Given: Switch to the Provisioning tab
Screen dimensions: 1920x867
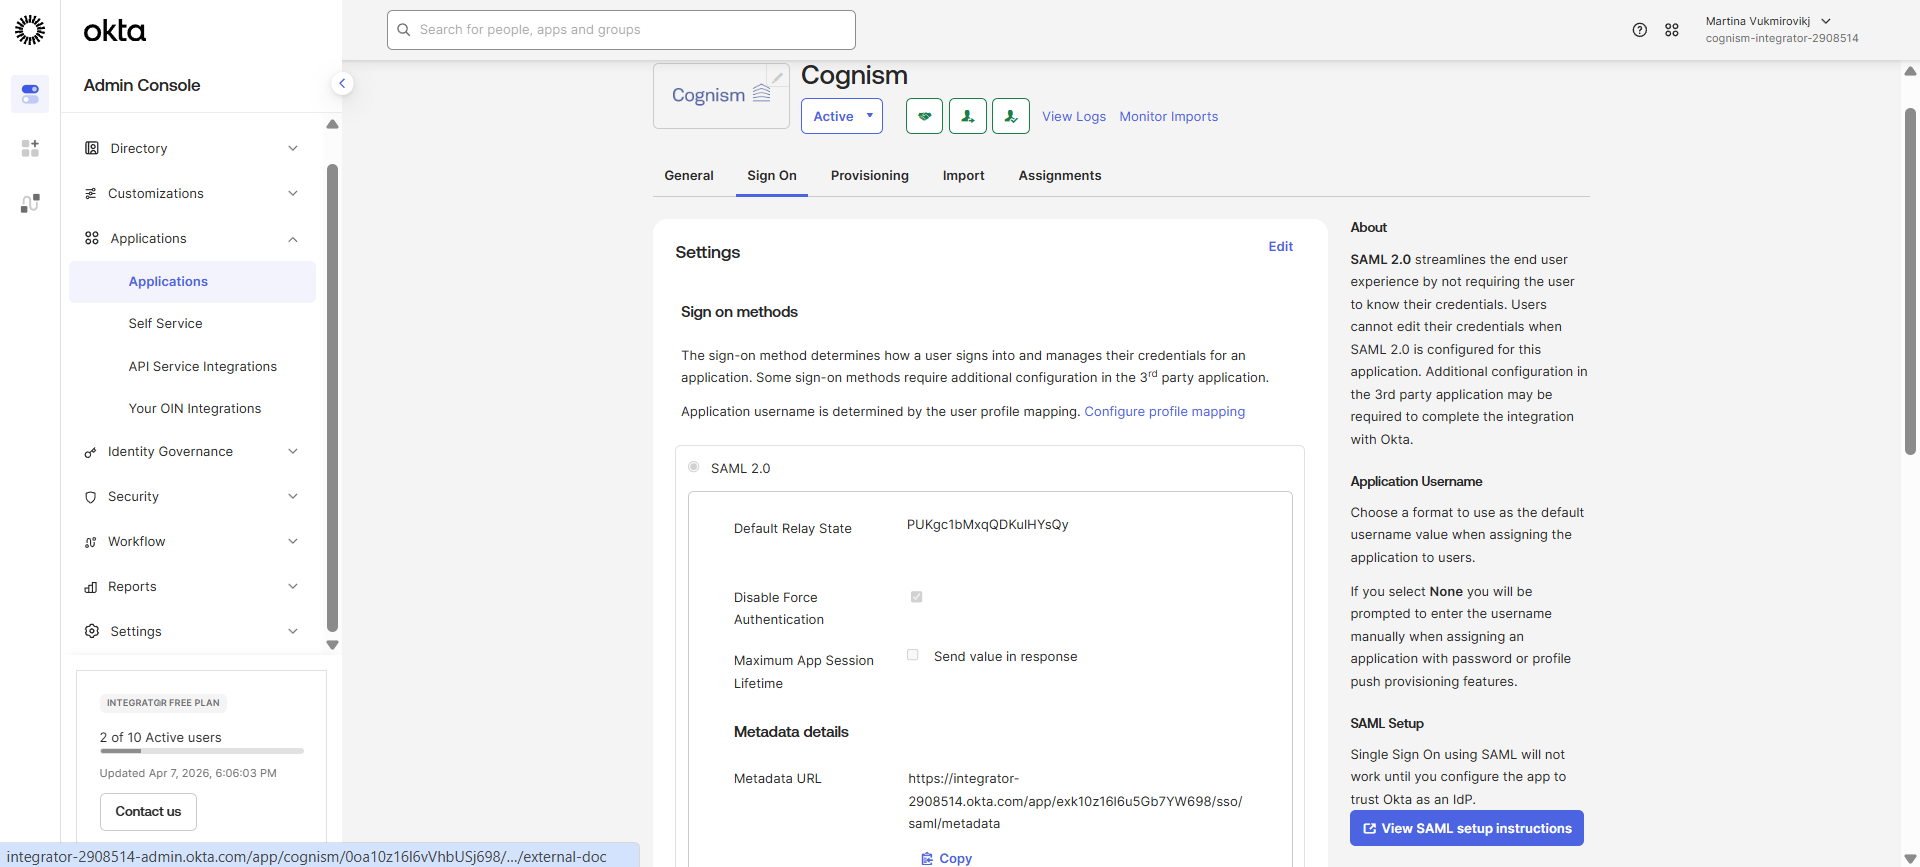Looking at the screenshot, I should tap(869, 176).
